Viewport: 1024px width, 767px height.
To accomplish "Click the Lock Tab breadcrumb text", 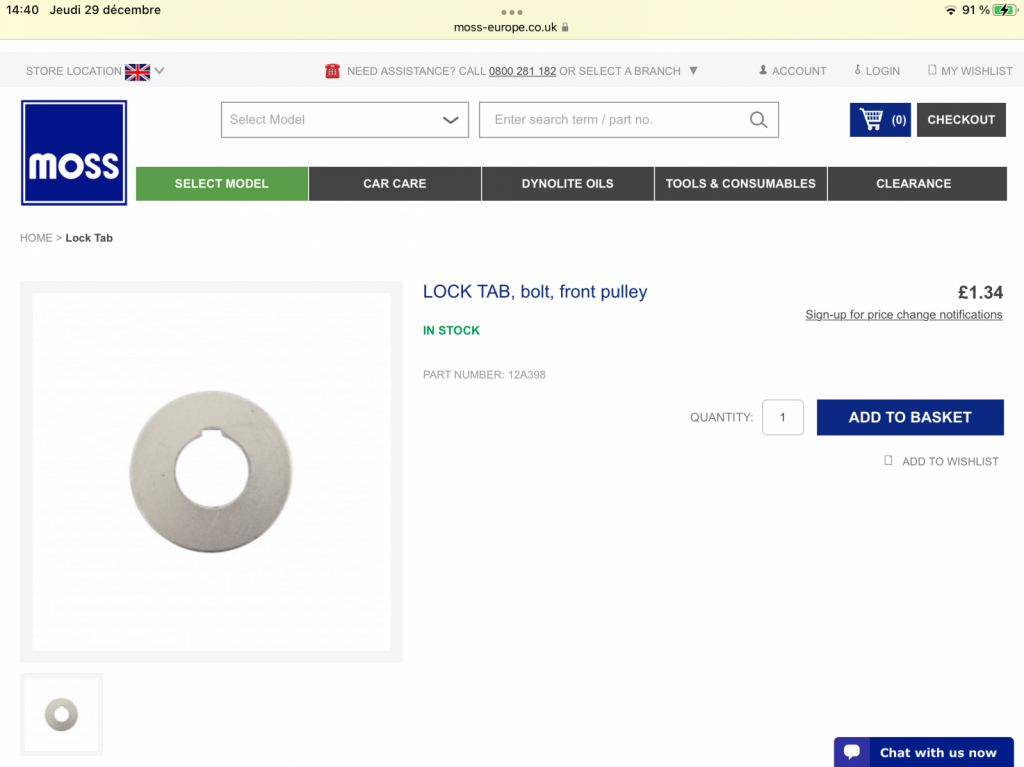I will tap(89, 238).
